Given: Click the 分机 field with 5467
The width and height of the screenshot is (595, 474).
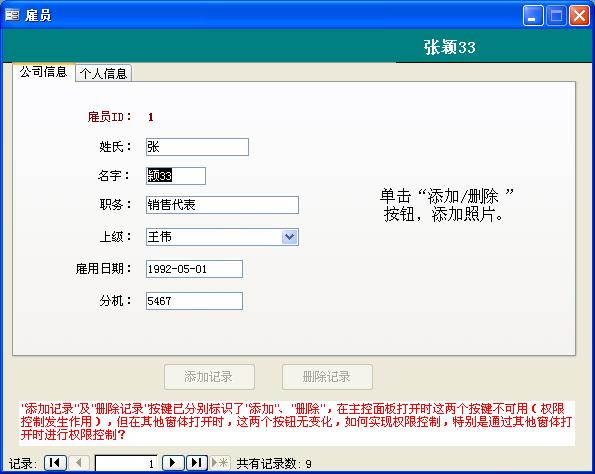Looking at the screenshot, I should [194, 301].
